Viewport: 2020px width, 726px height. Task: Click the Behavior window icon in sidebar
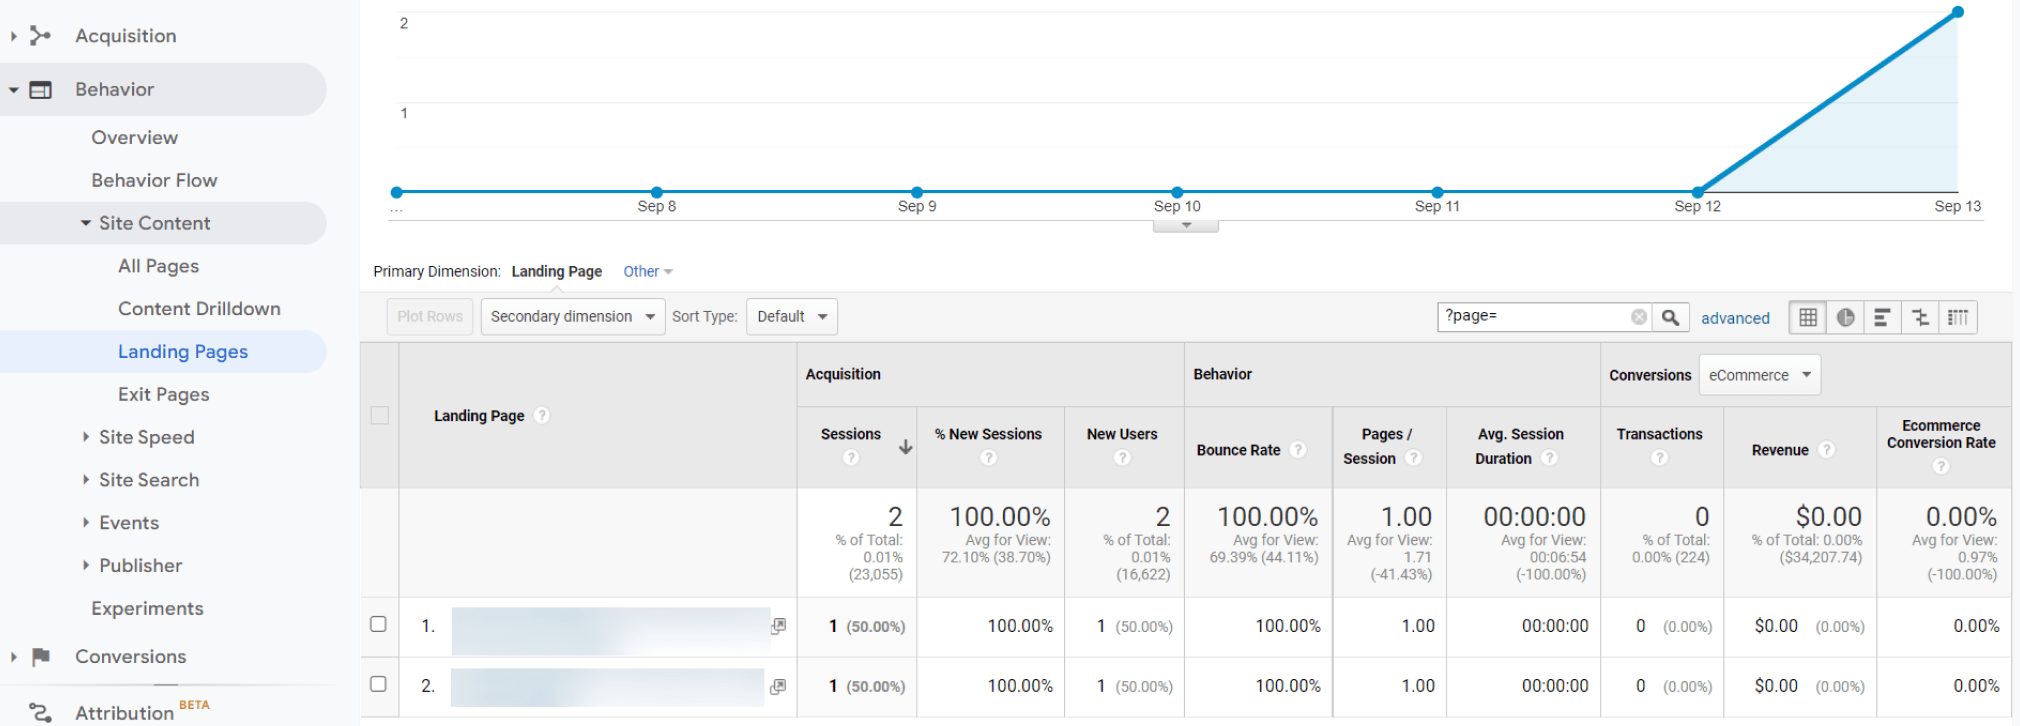click(40, 90)
